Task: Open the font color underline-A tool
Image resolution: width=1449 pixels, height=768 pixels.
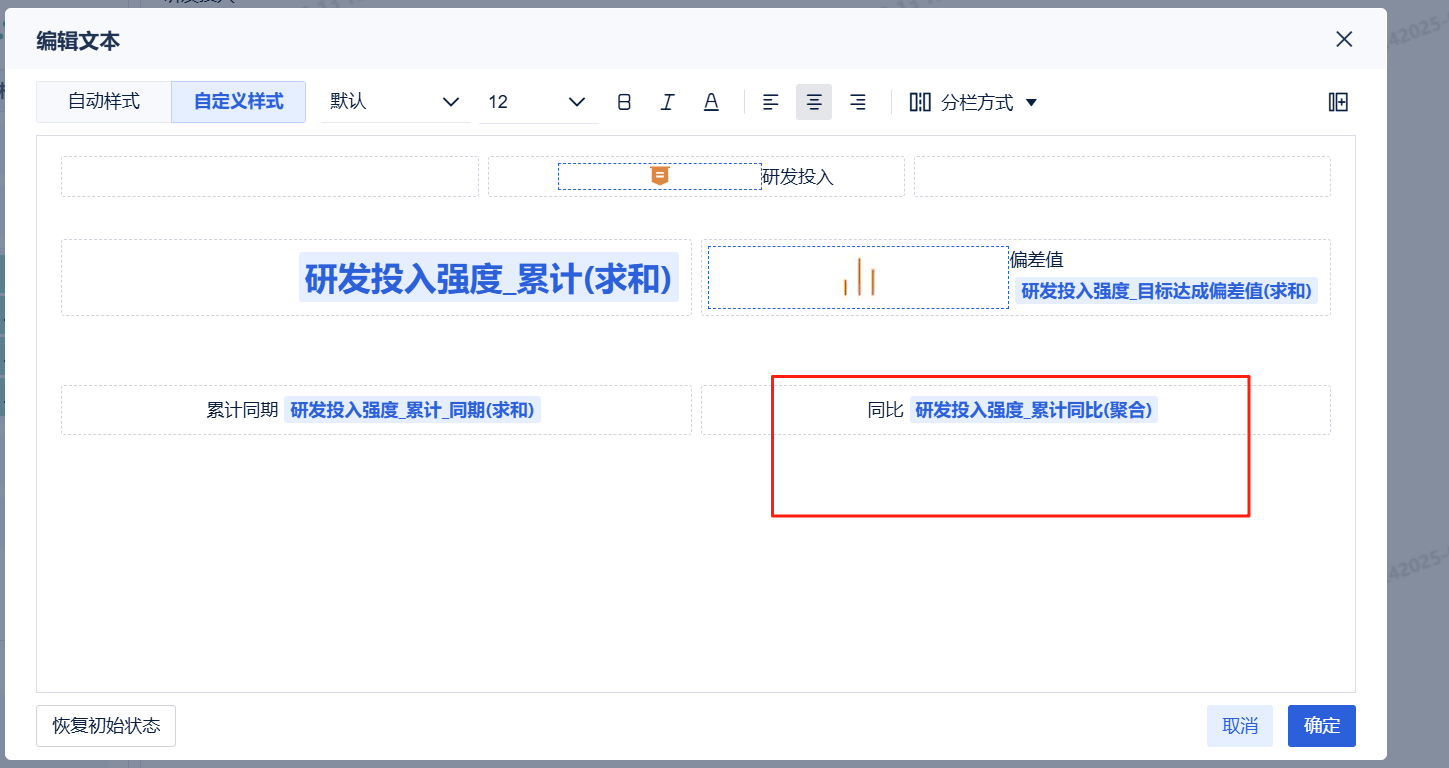Action: (711, 102)
